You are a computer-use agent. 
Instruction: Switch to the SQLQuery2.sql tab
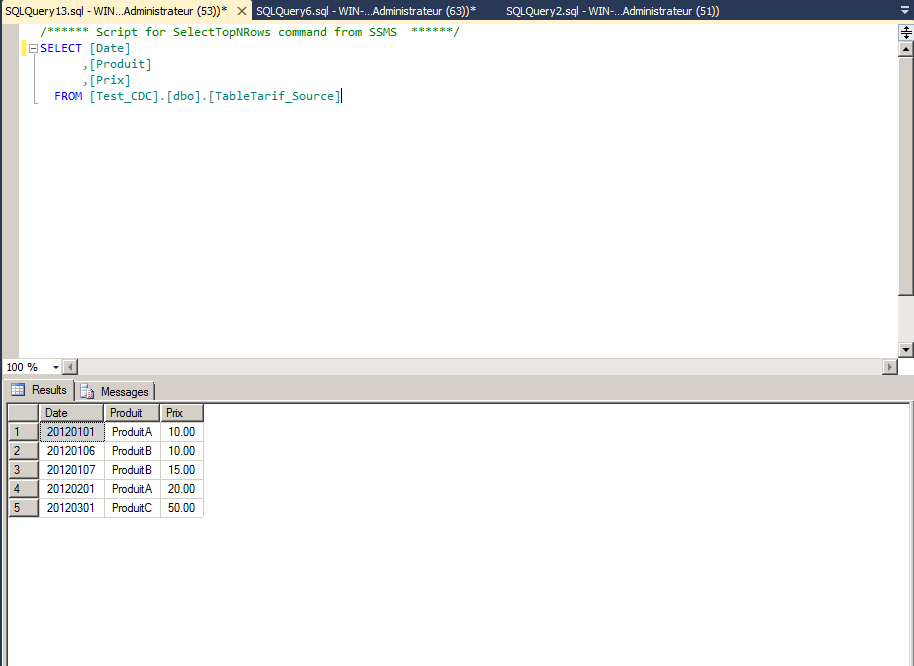(x=612, y=11)
